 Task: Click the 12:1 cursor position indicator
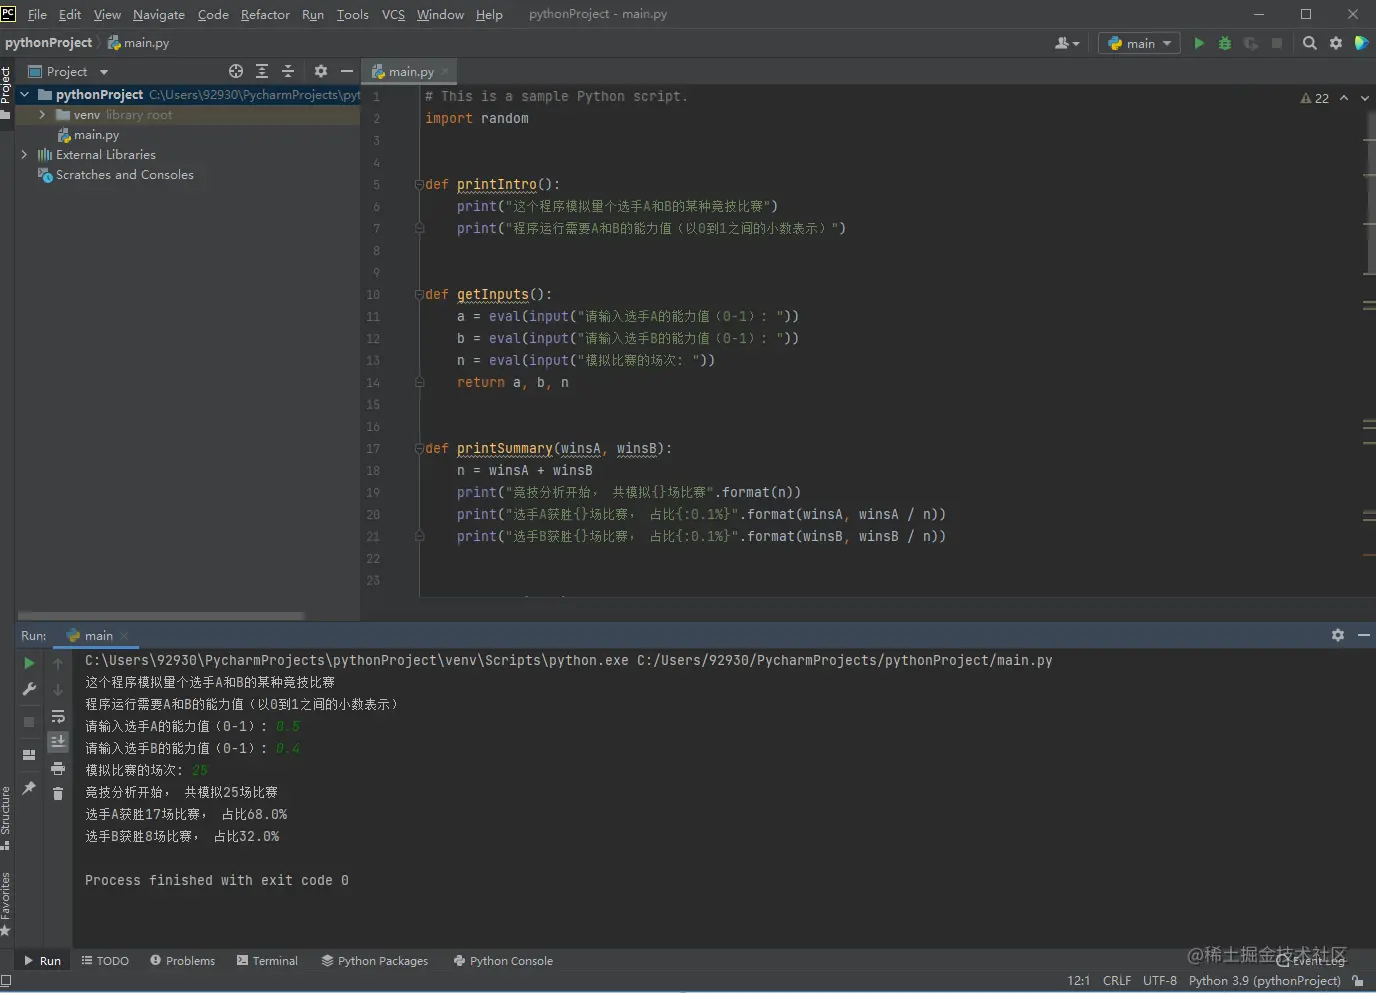tap(1079, 981)
